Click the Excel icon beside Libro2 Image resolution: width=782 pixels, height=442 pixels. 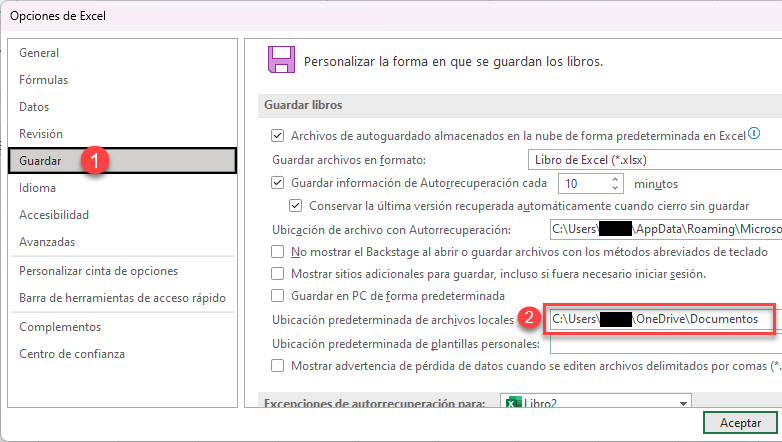click(x=513, y=403)
